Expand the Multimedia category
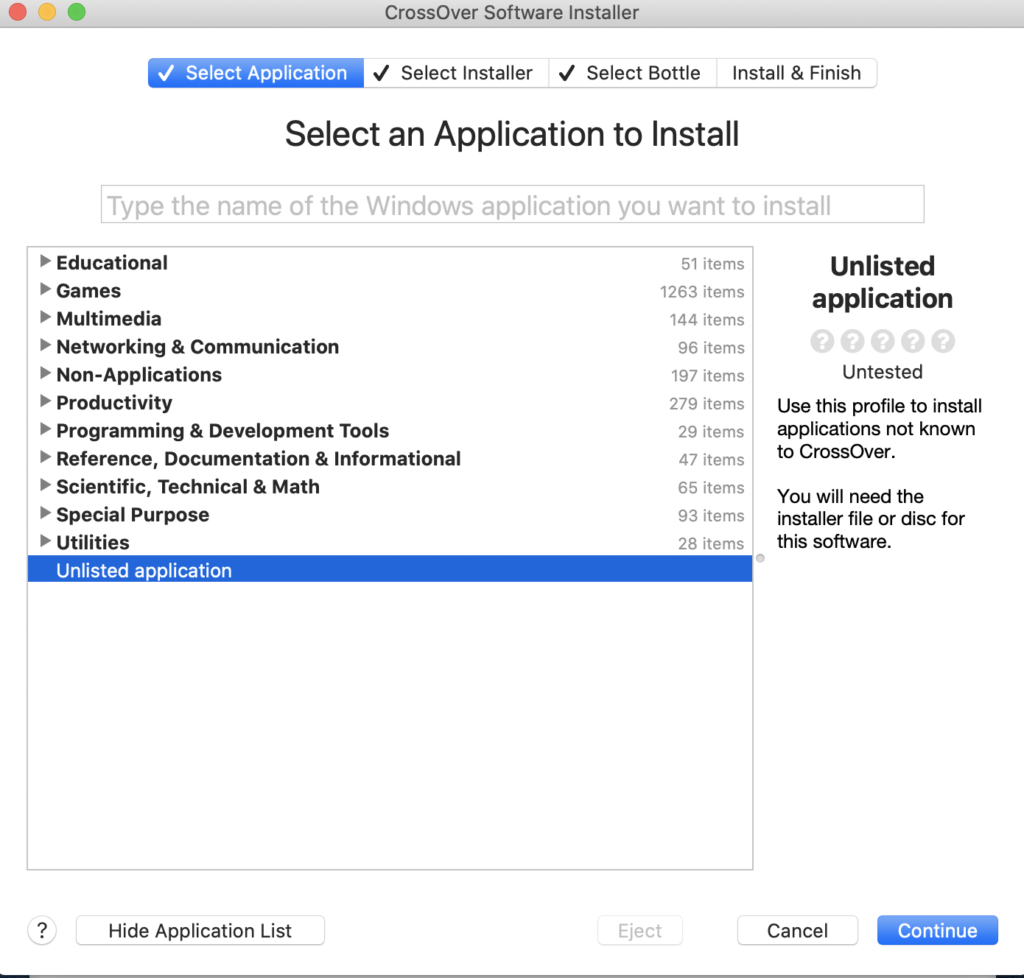Screen dimensions: 1024x978 [44, 318]
